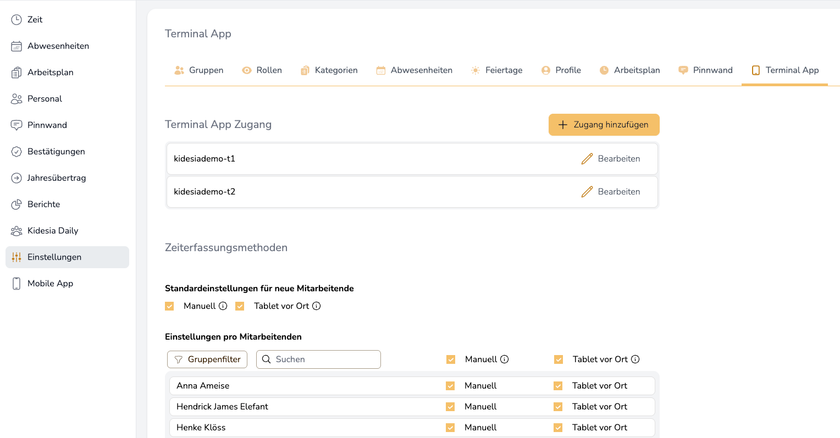
Task: Open Berichte via its pie chart icon
Action: coord(17,204)
